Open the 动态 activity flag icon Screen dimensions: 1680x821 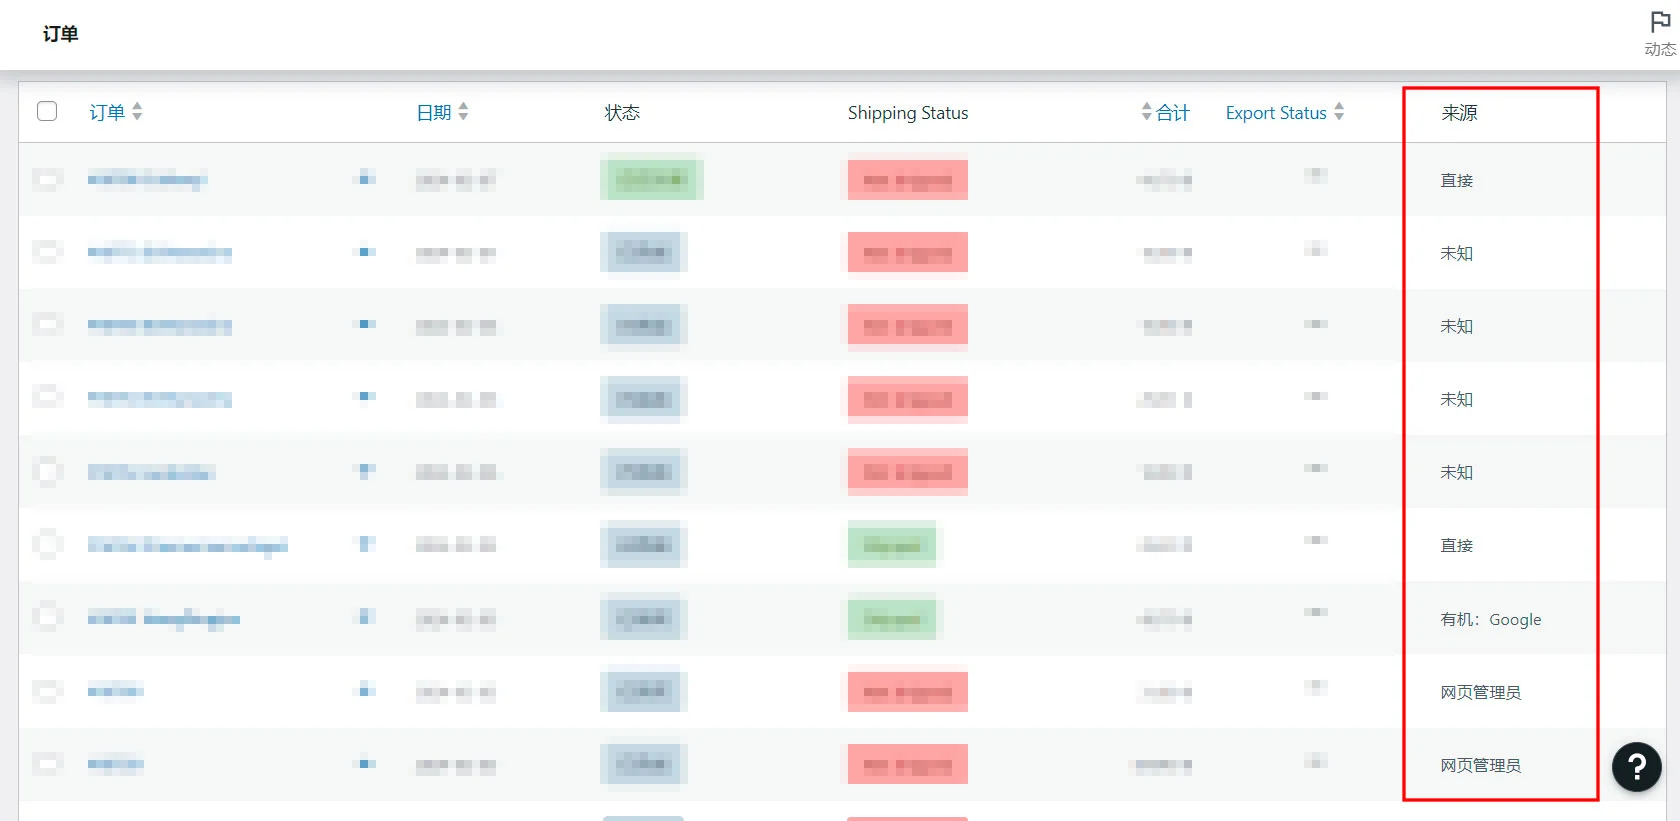[1660, 34]
